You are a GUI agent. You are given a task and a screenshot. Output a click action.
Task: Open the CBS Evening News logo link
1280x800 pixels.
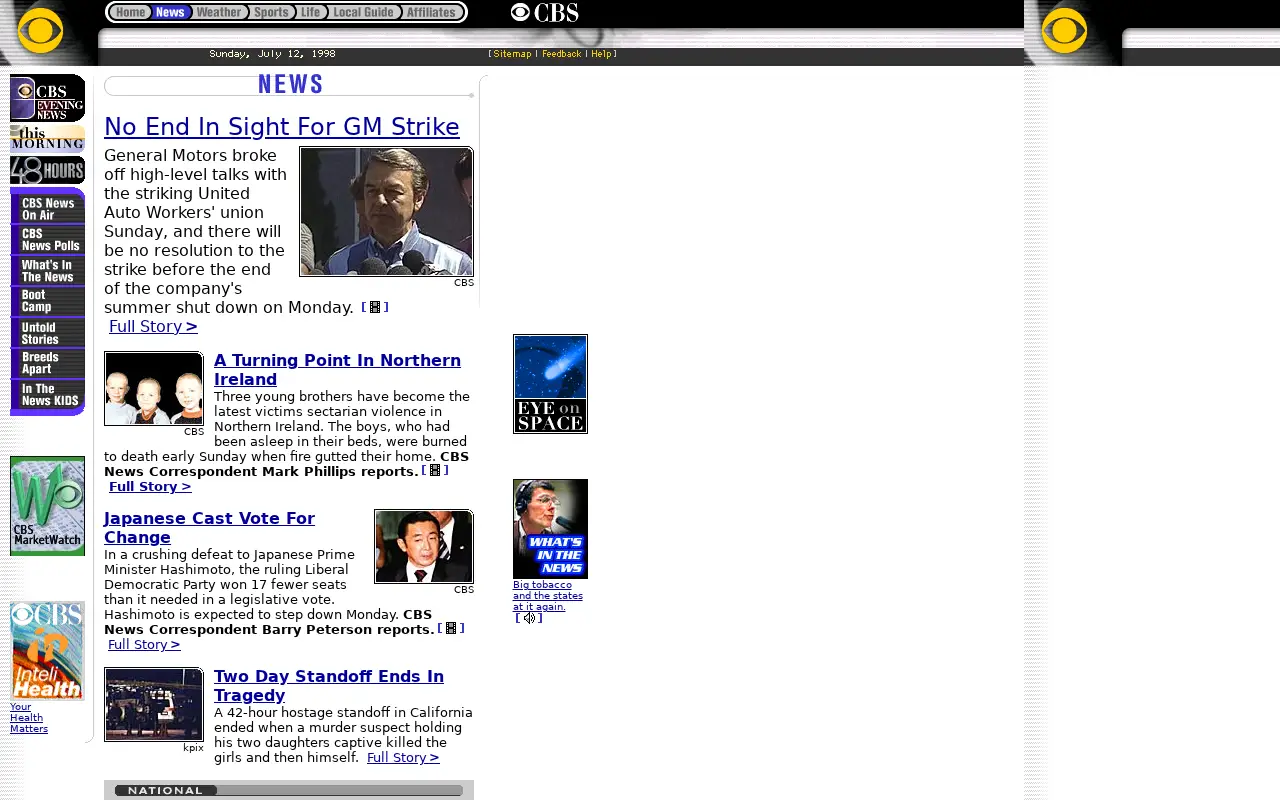[x=47, y=98]
